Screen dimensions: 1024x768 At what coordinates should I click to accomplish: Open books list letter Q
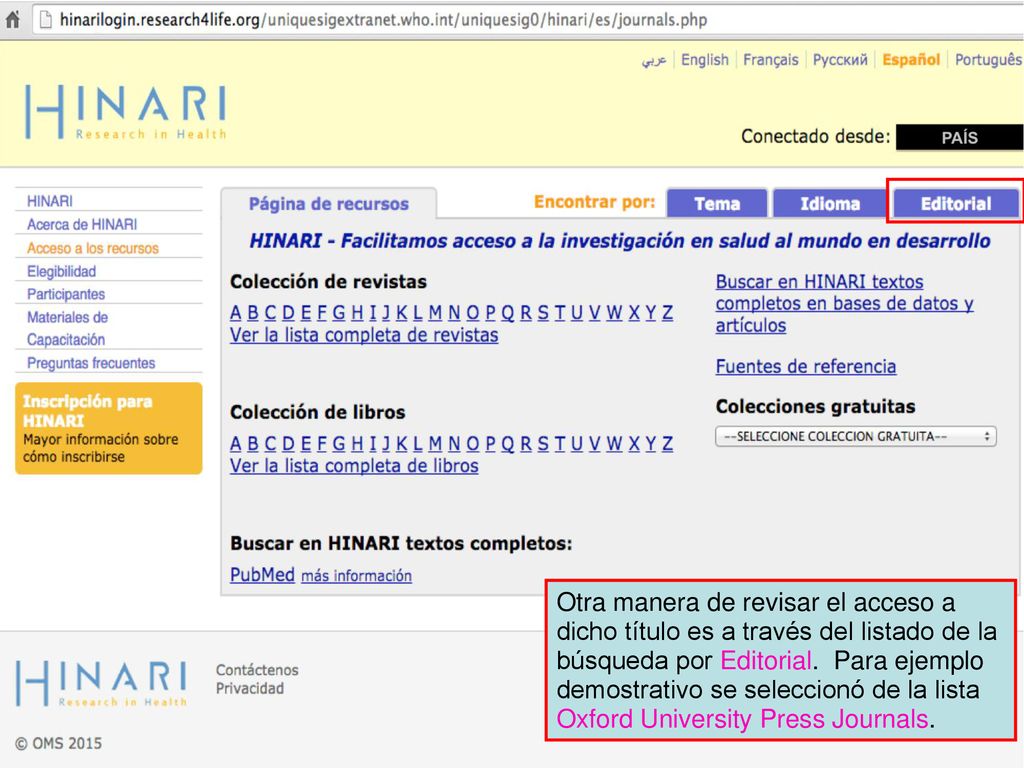pyautogui.click(x=507, y=444)
